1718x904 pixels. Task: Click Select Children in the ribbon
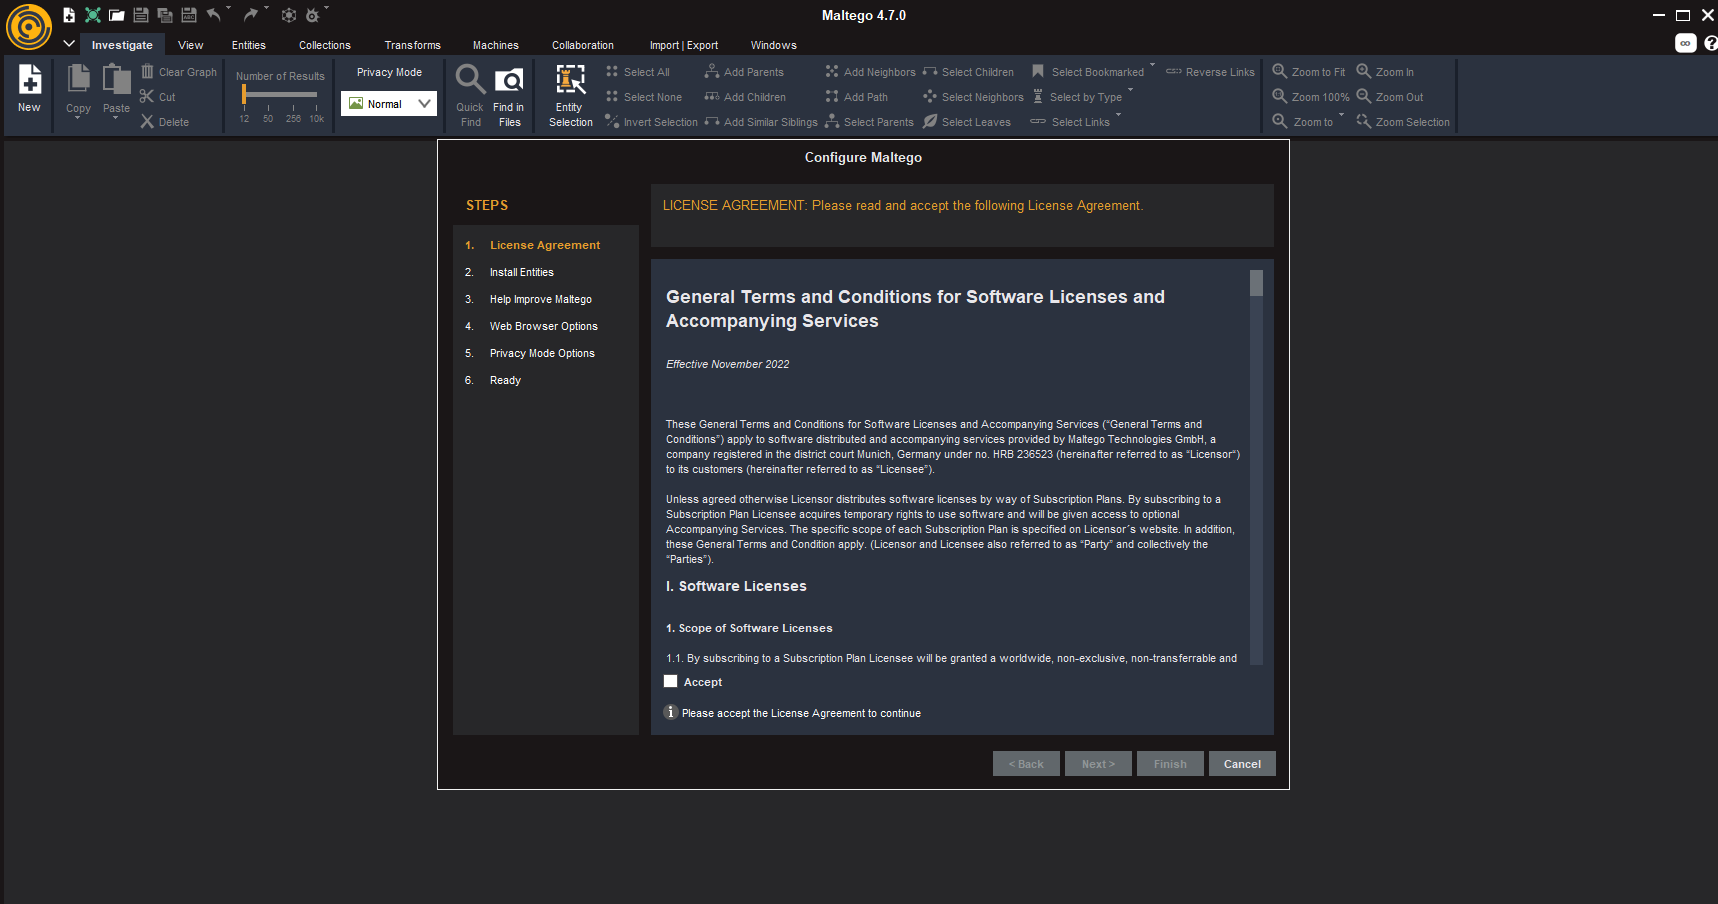click(x=968, y=72)
